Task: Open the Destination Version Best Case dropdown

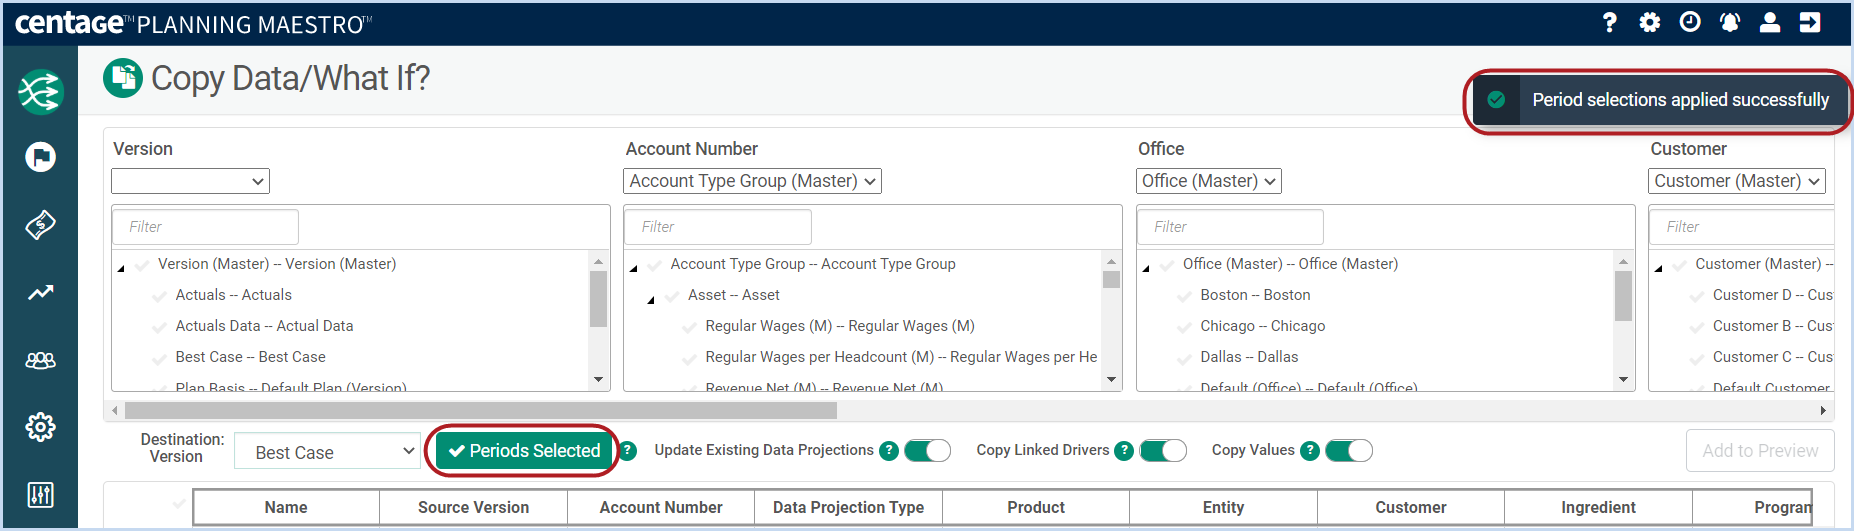Action: click(x=328, y=451)
